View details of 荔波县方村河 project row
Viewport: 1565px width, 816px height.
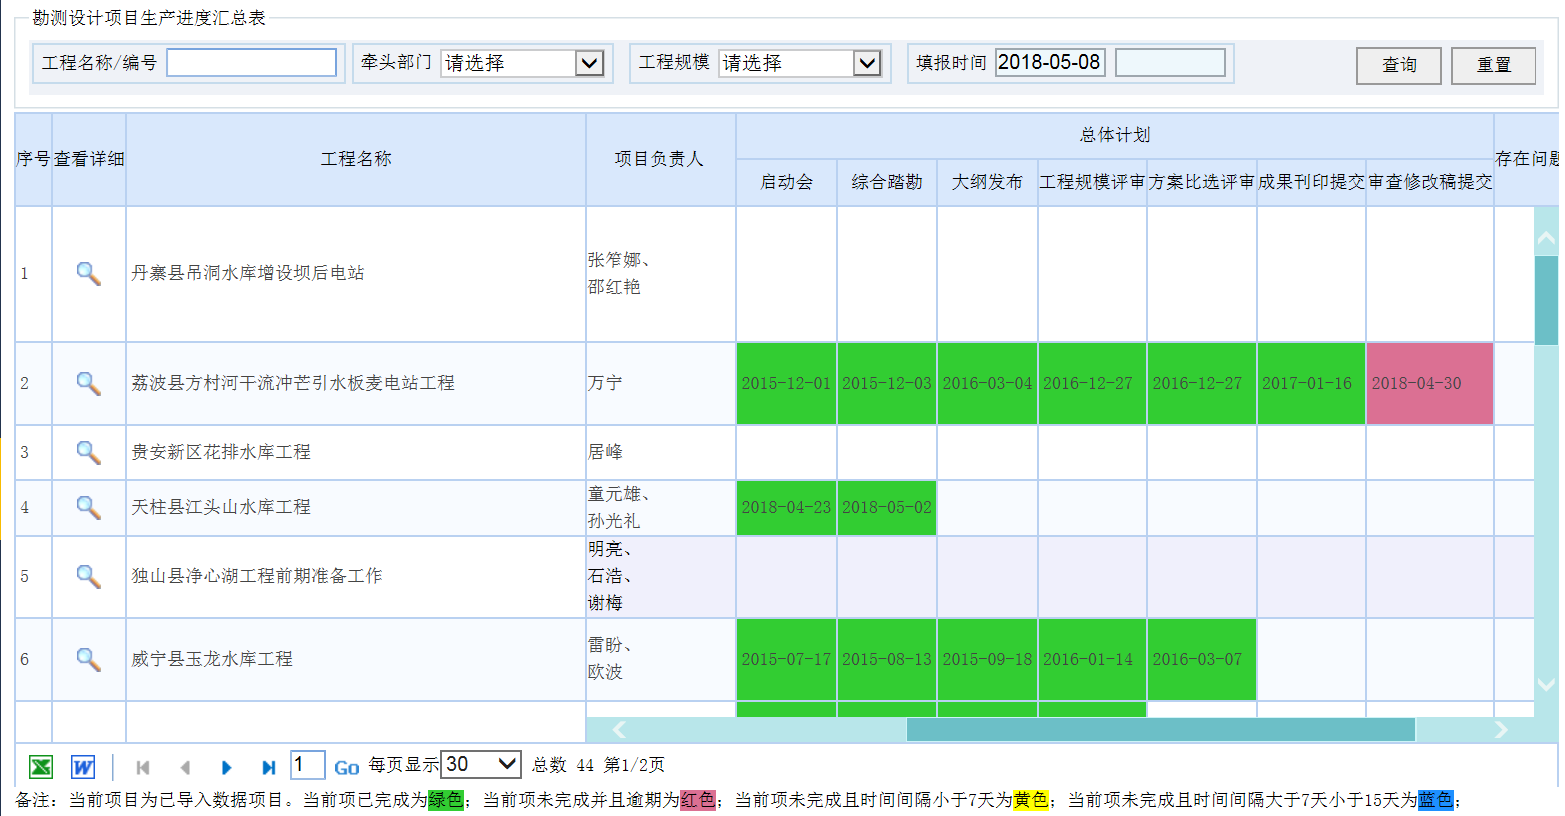point(88,383)
